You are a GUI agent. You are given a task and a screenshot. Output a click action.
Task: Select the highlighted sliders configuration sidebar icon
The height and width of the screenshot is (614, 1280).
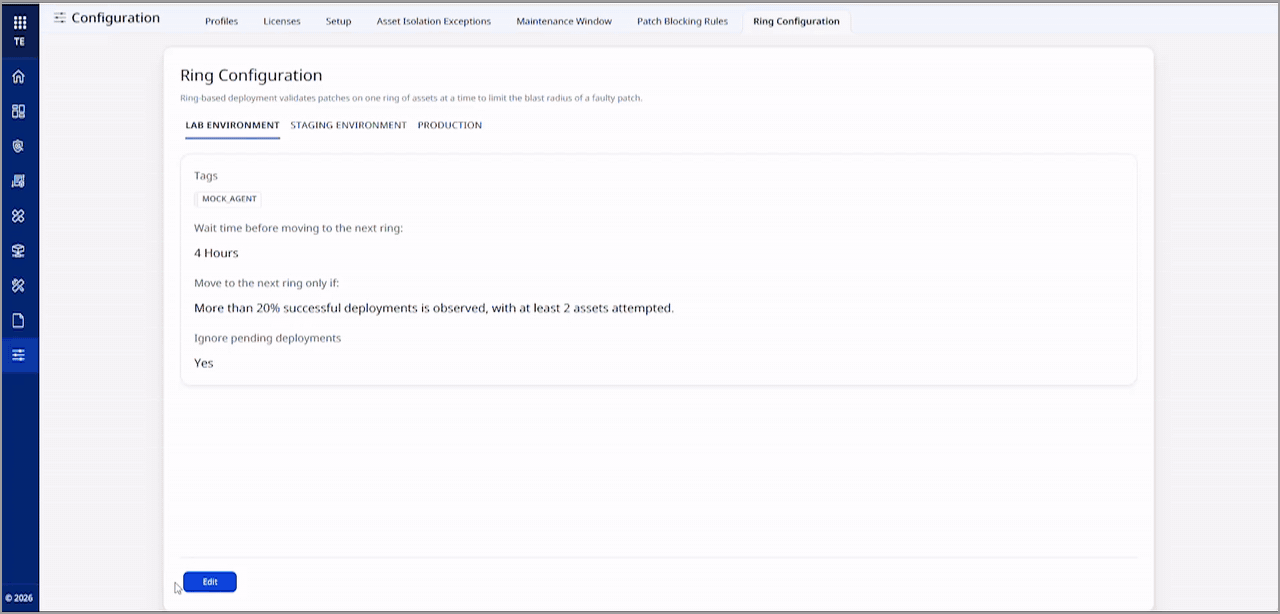pos(18,355)
